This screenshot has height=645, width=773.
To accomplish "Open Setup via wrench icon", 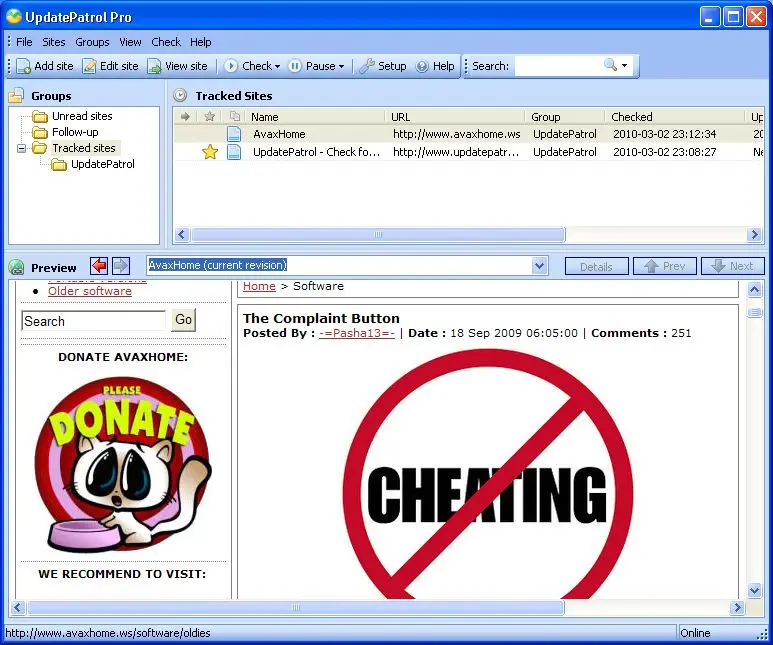I will coord(367,66).
